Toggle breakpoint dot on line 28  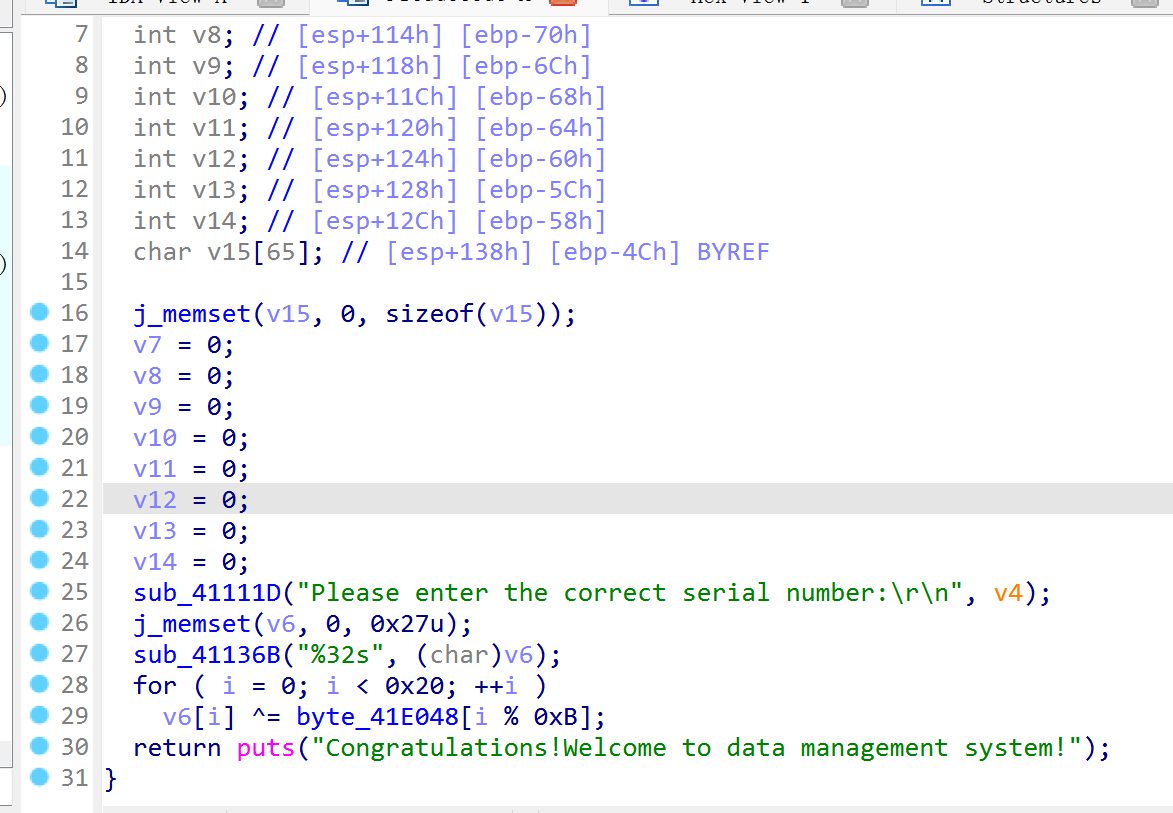pos(40,685)
